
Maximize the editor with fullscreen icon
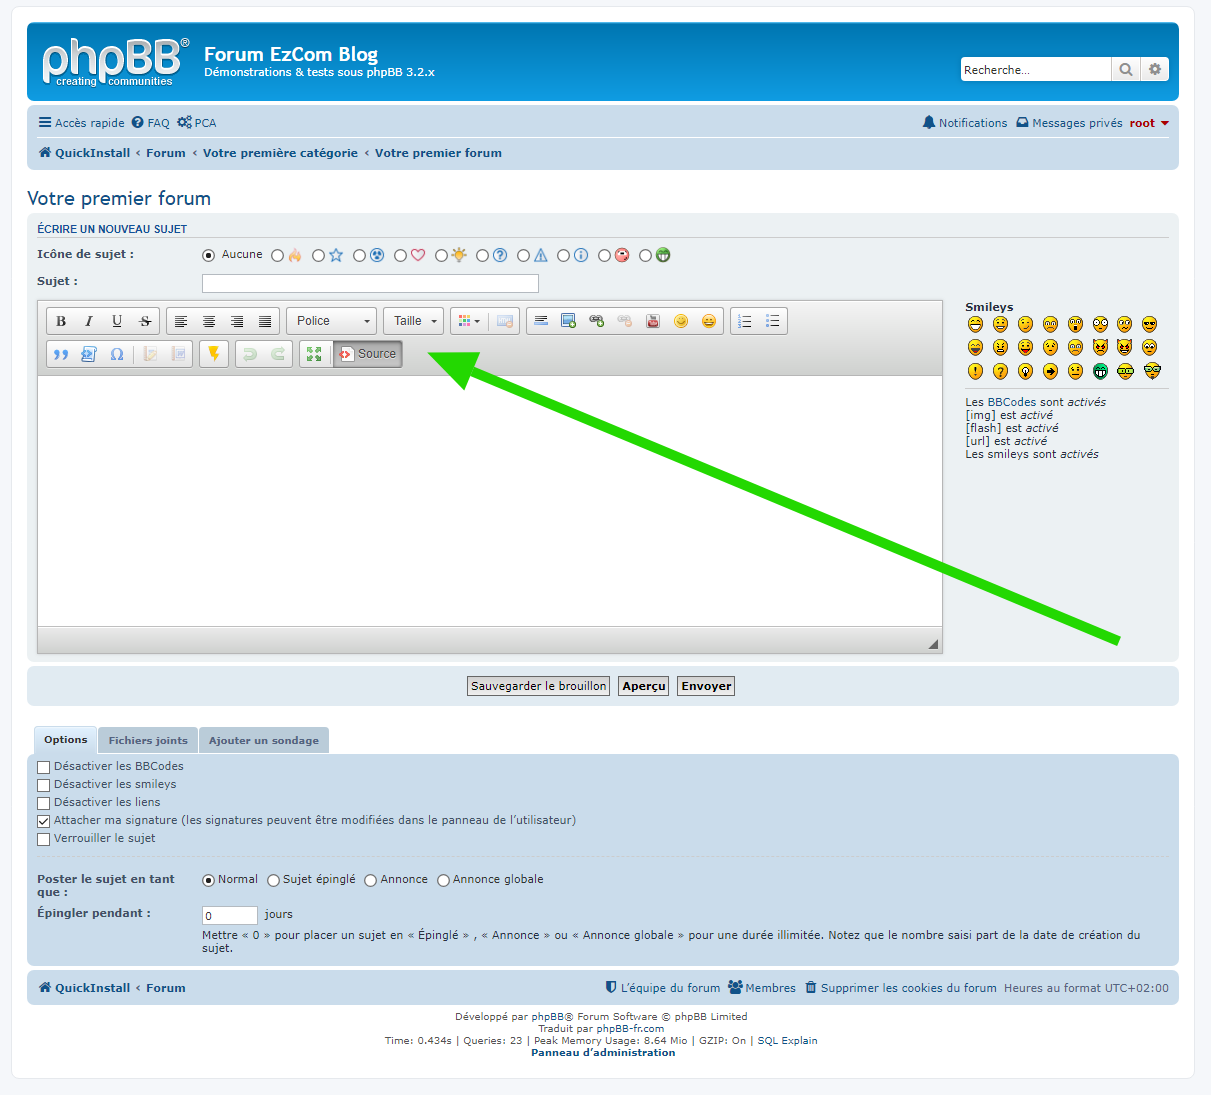pyautogui.click(x=314, y=354)
